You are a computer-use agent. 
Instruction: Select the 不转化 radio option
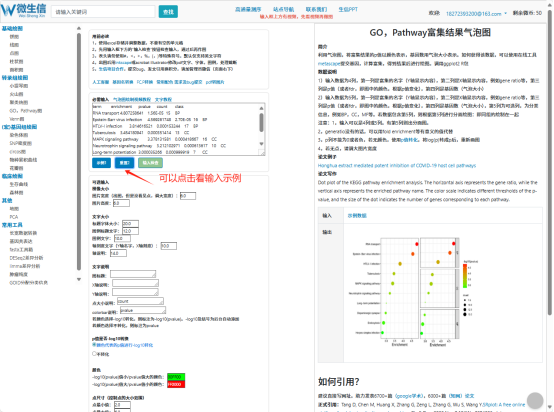[x=94, y=353]
